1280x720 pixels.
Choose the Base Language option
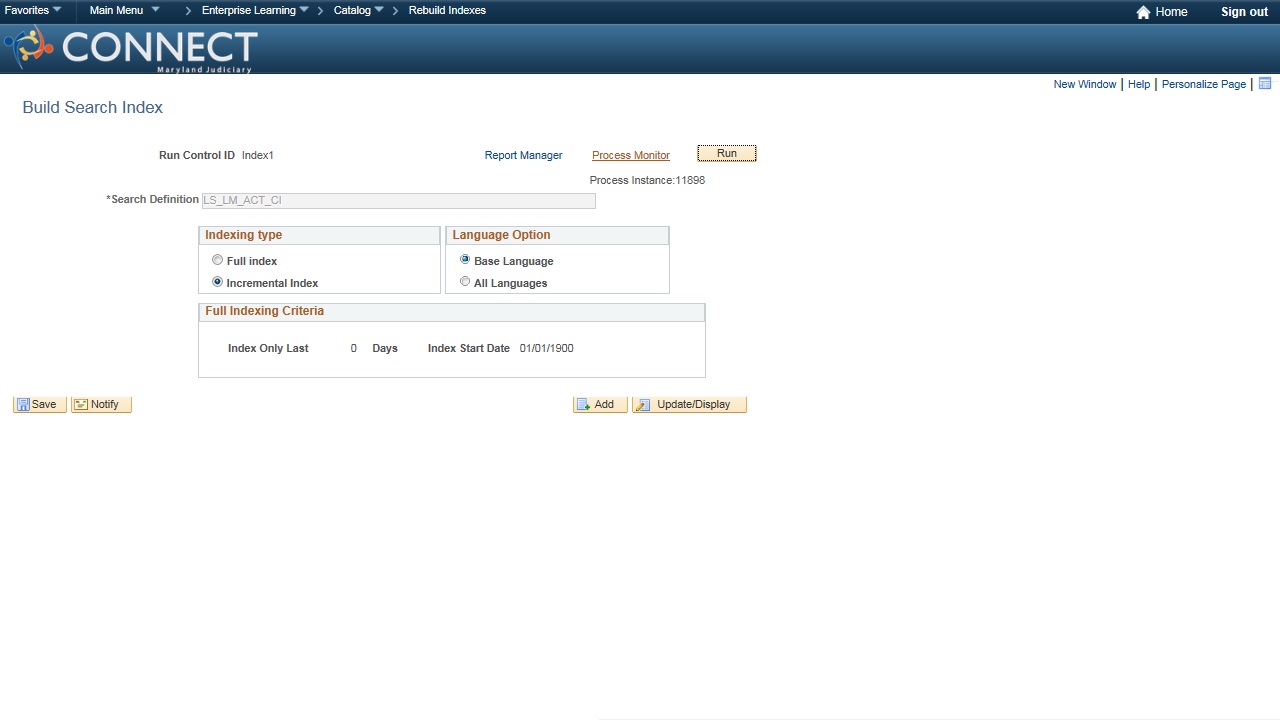(465, 259)
